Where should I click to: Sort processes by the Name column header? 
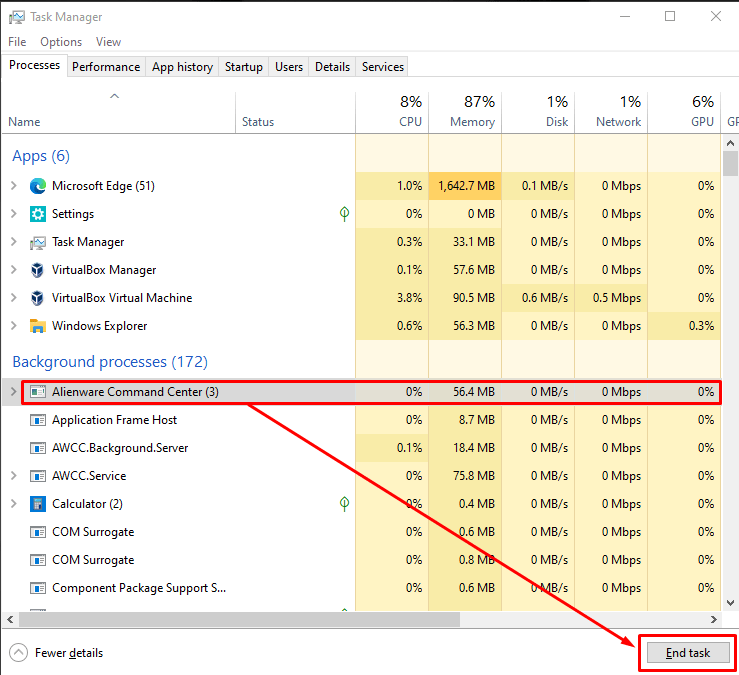point(118,113)
